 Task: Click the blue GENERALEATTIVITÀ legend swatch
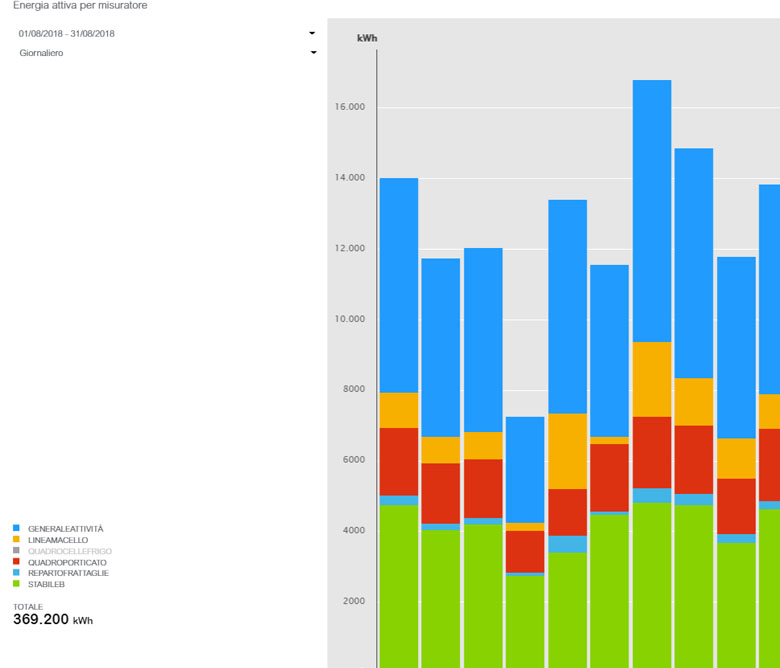tap(16, 528)
